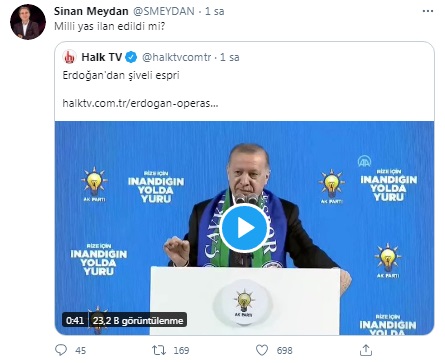Click the retweet arrows icon
Screen dimensions: 445x363
click(159, 350)
